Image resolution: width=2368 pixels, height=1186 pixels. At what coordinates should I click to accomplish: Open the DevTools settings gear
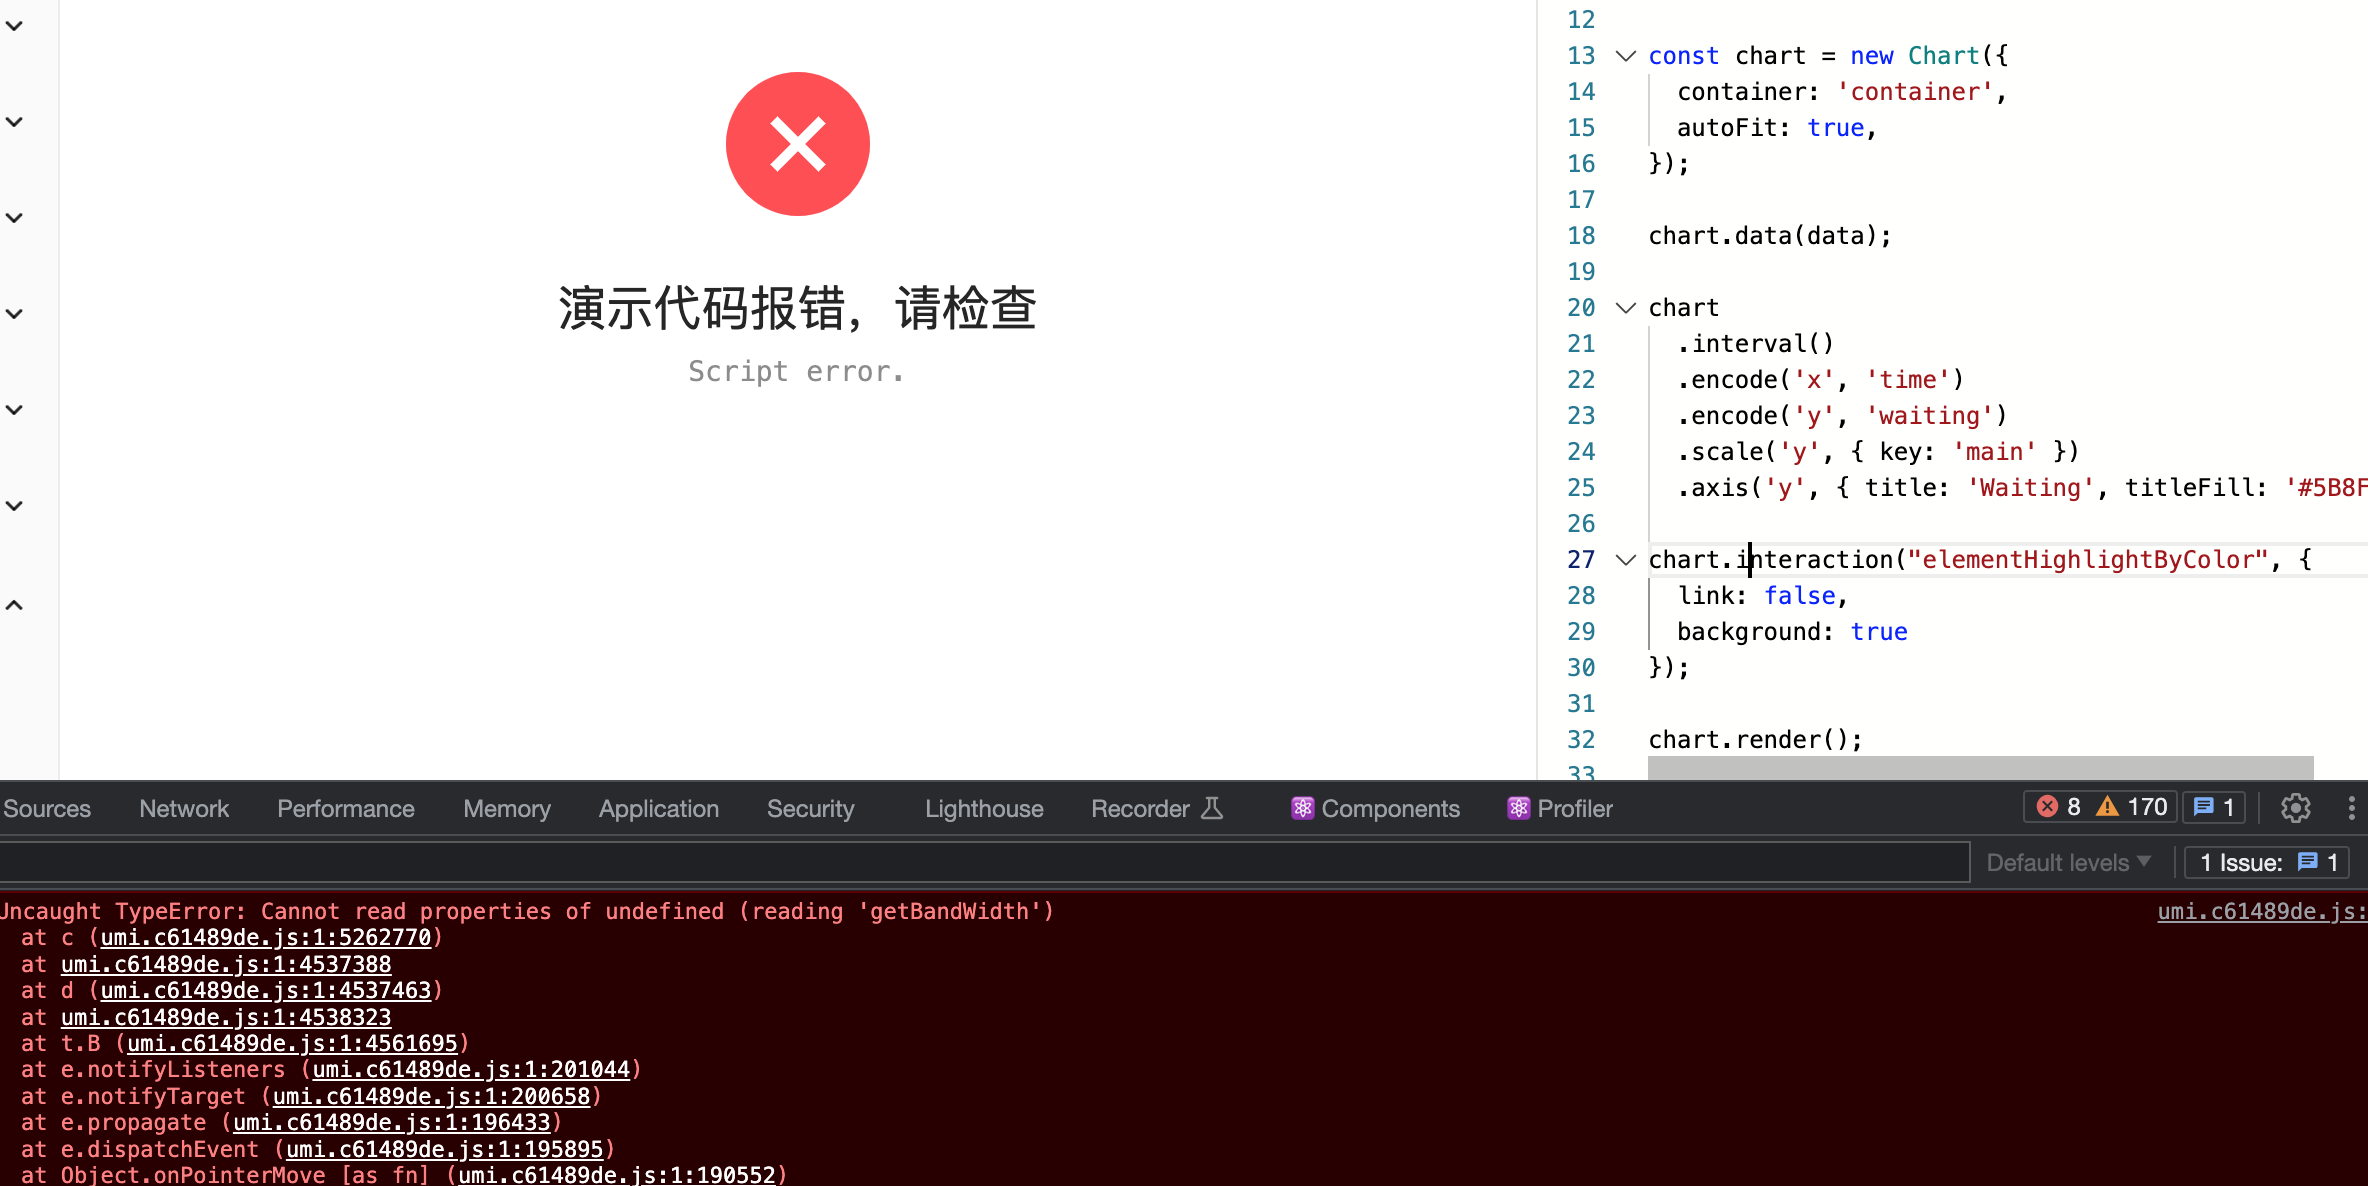pos(2295,808)
